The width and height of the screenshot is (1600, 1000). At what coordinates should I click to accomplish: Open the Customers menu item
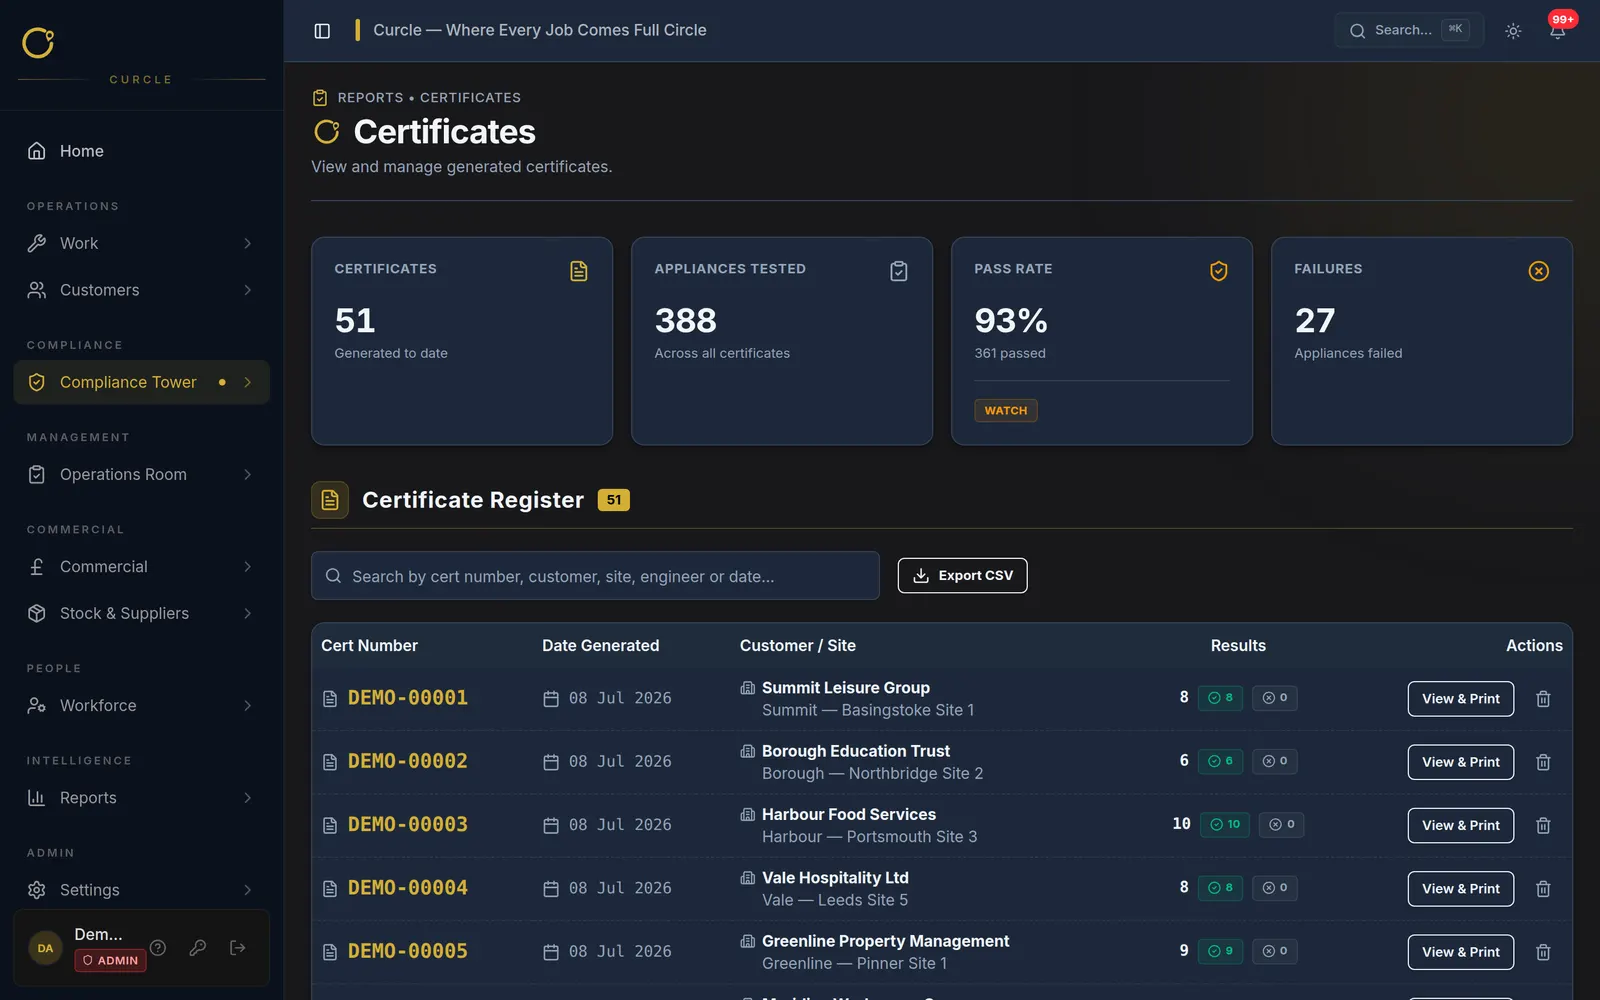pyautogui.click(x=141, y=290)
